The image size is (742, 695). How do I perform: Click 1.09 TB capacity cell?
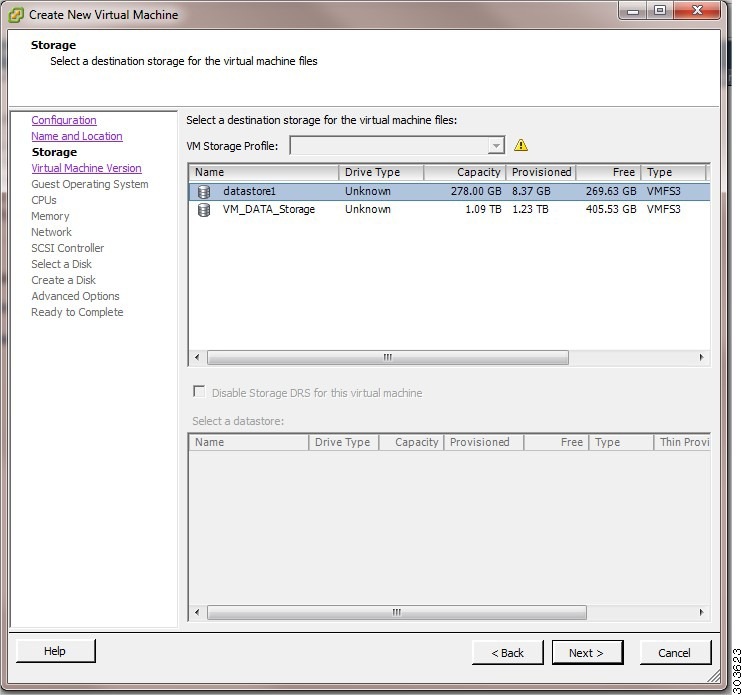483,209
